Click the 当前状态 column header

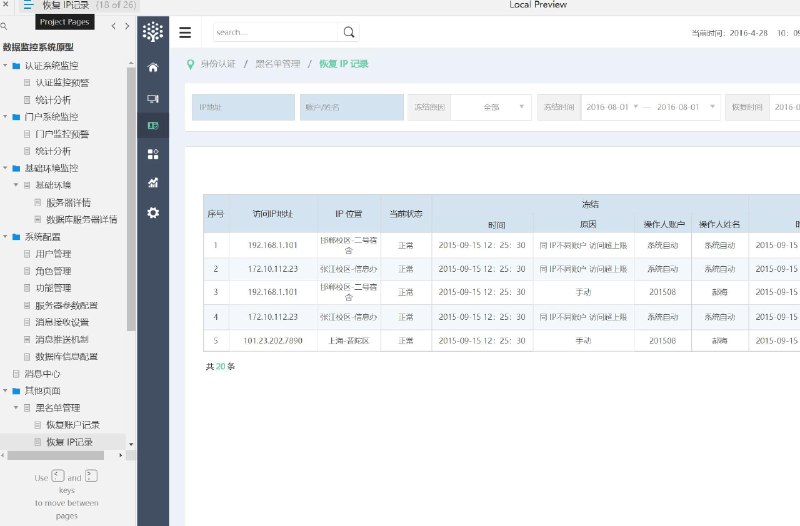point(406,214)
